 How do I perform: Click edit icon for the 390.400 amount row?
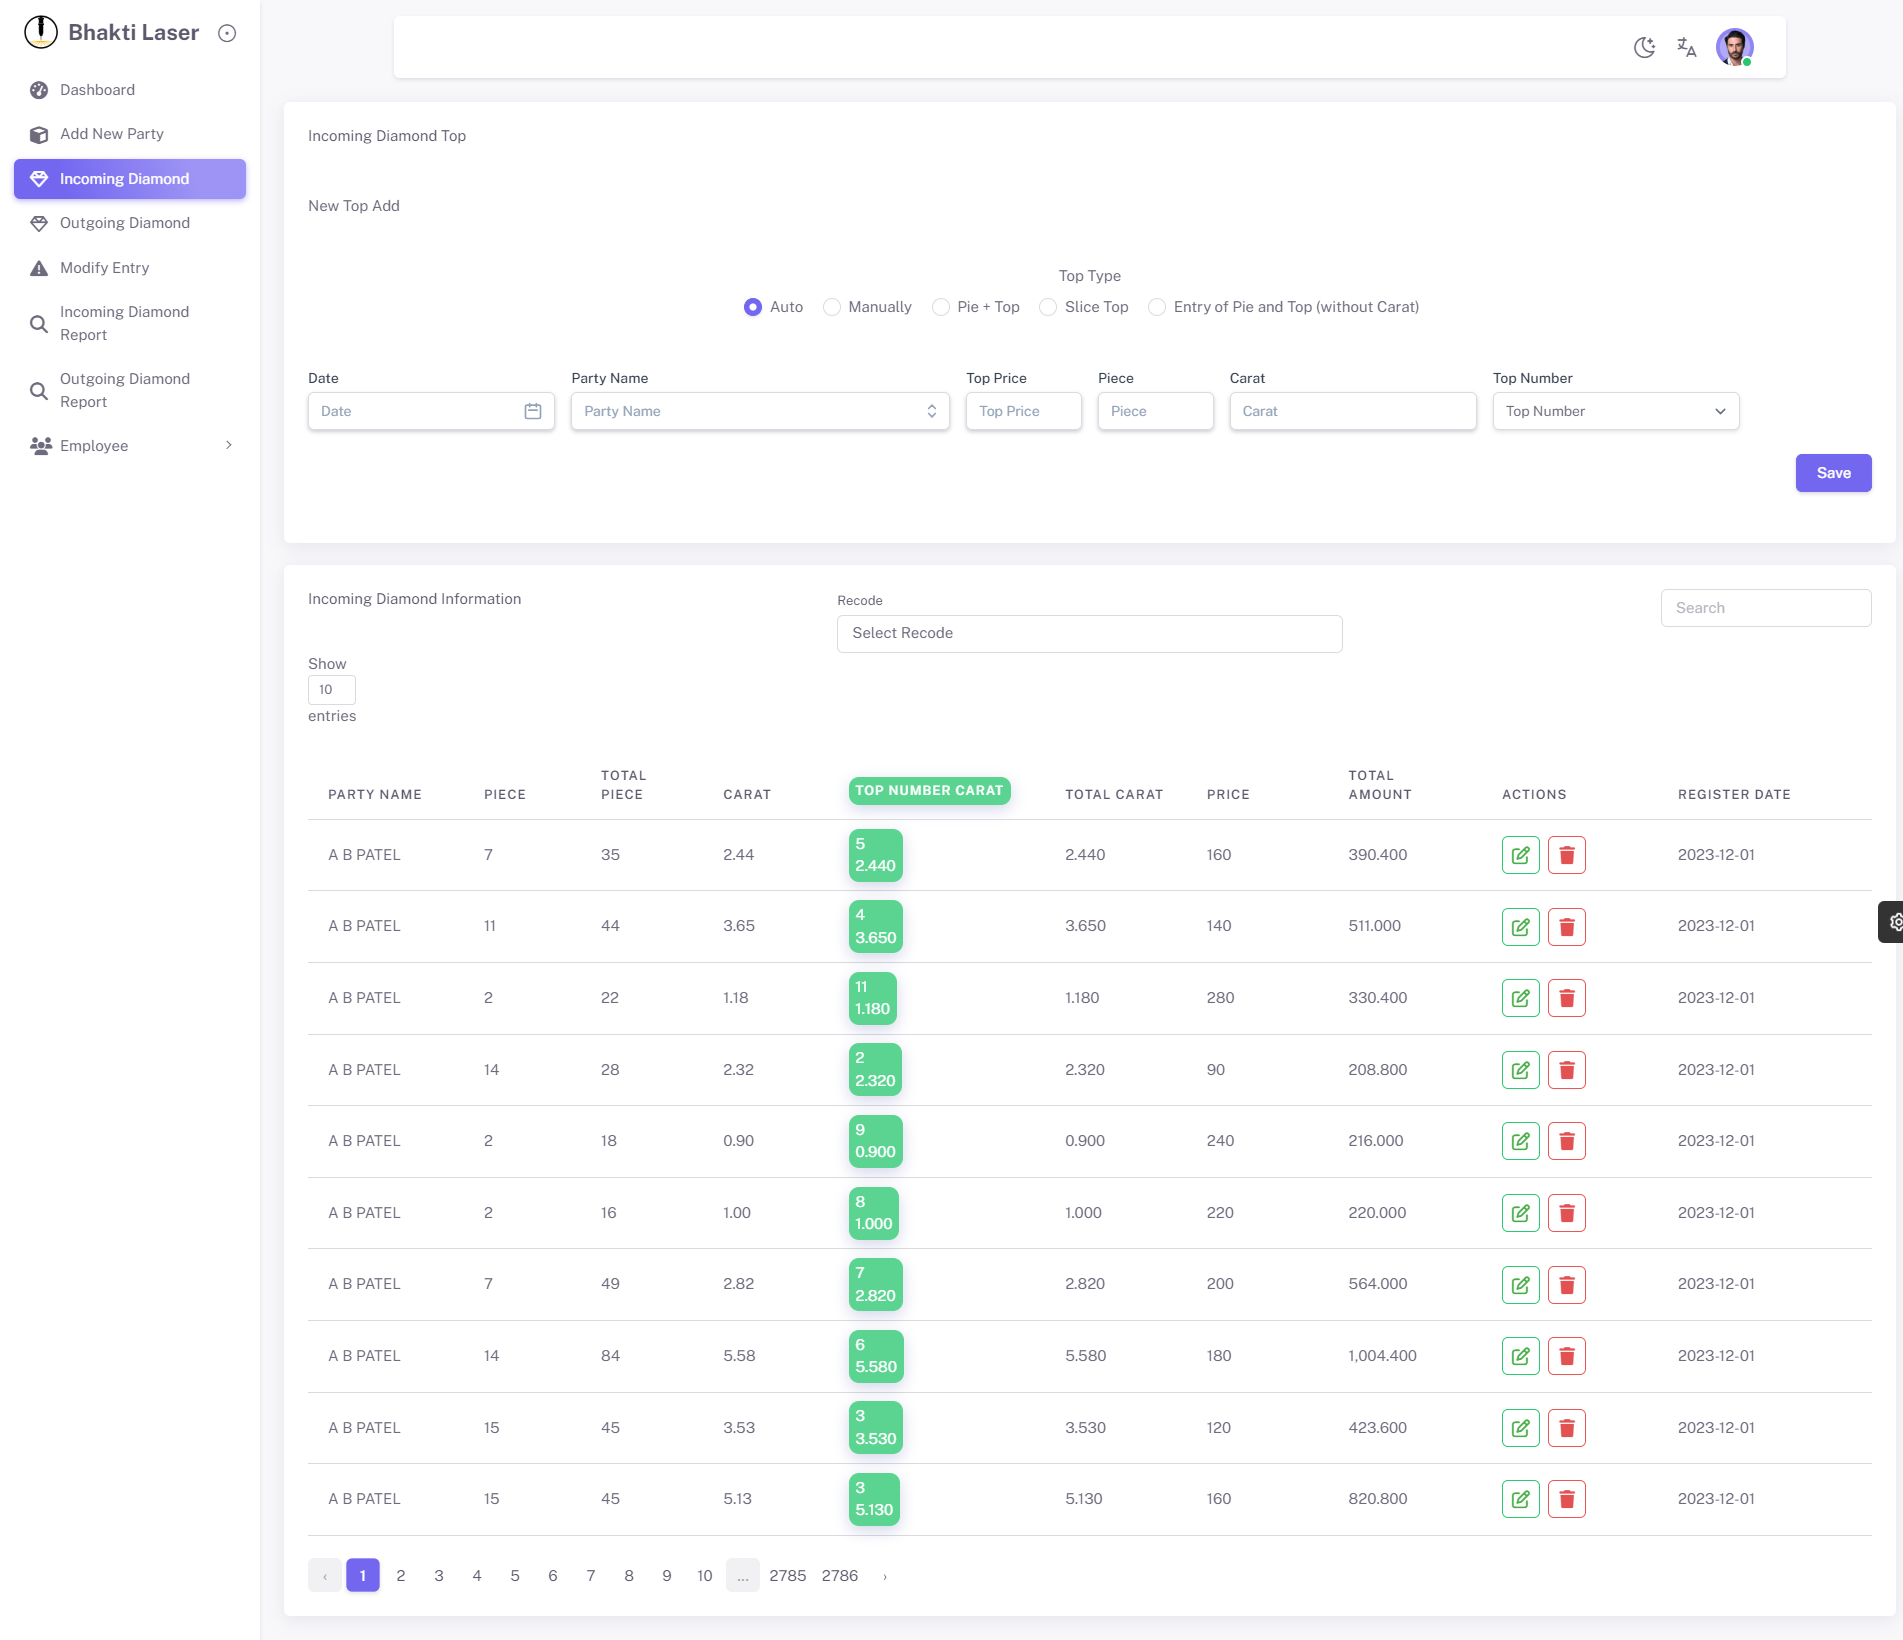(1520, 855)
